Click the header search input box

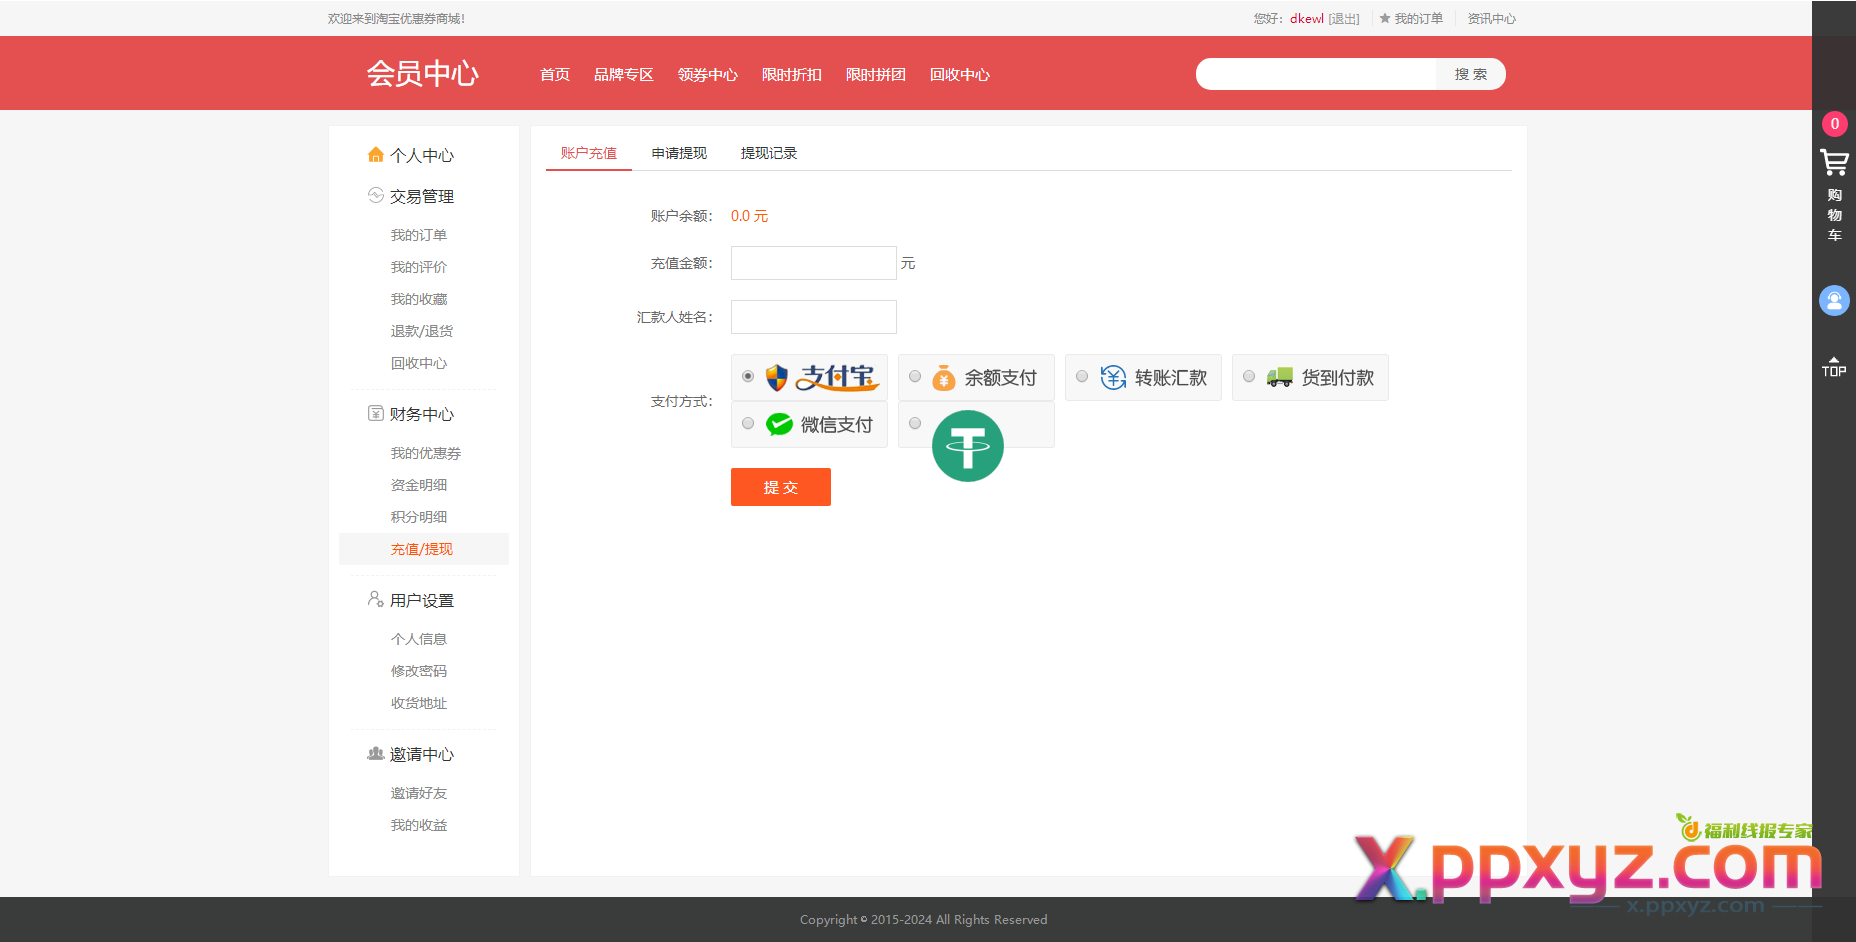1318,74
